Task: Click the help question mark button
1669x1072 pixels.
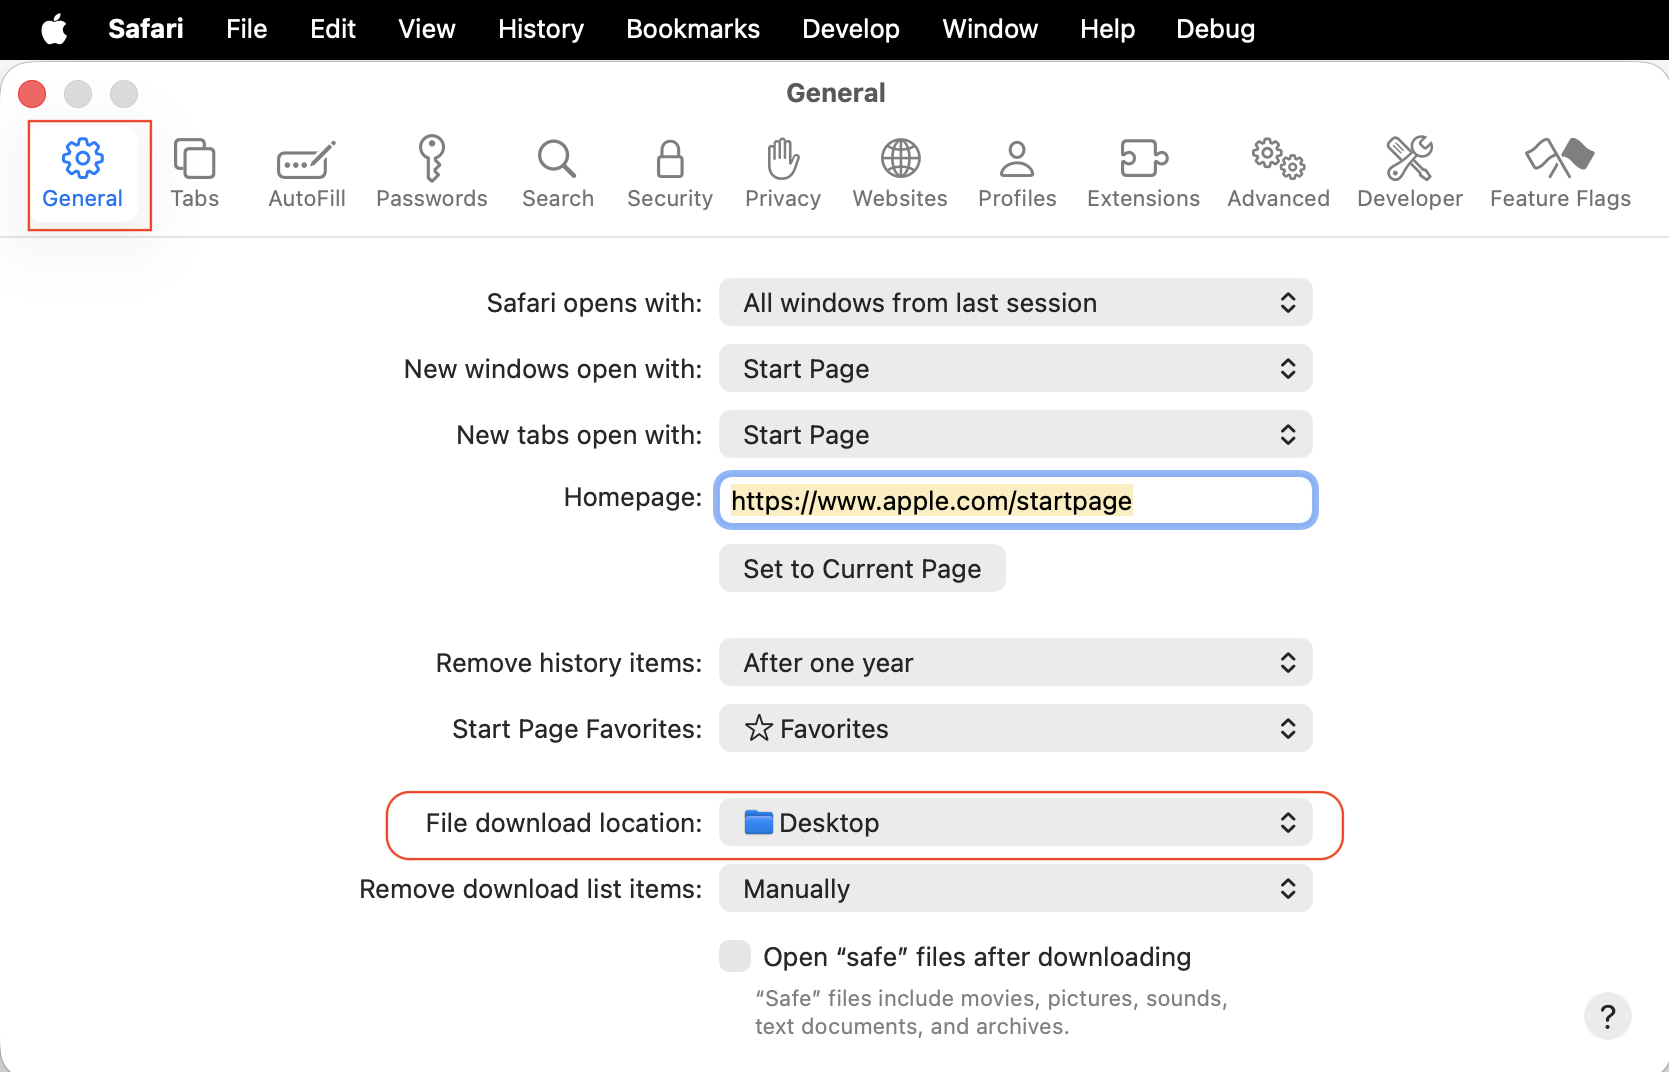Action: 1607,1017
